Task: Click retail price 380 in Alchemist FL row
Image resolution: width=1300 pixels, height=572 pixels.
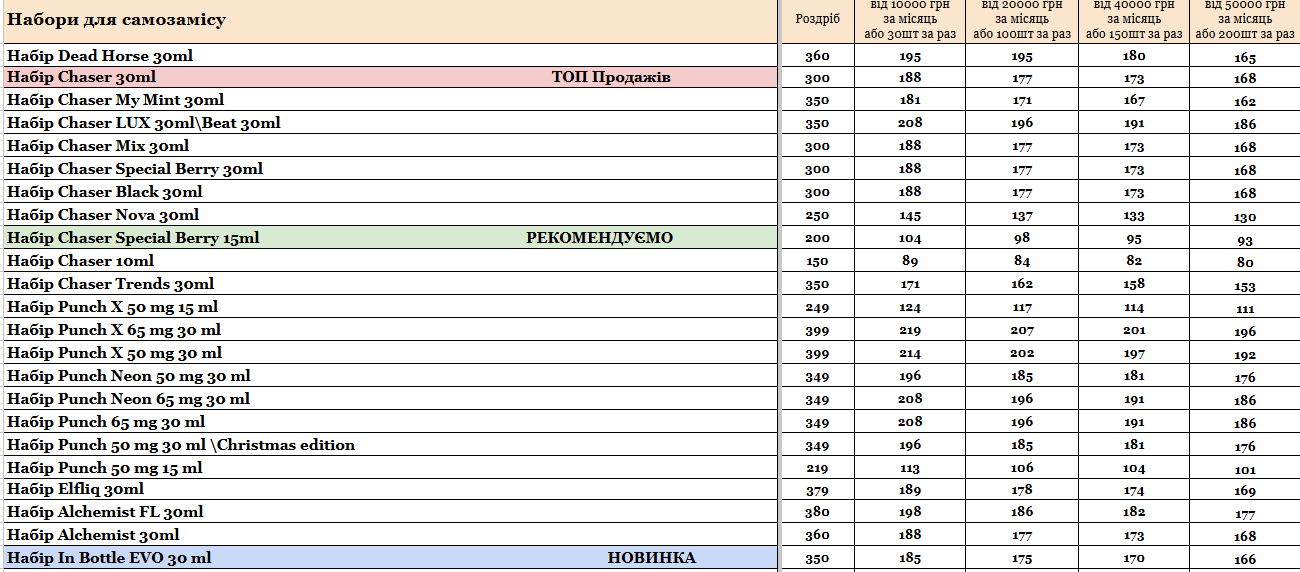Action: click(817, 512)
